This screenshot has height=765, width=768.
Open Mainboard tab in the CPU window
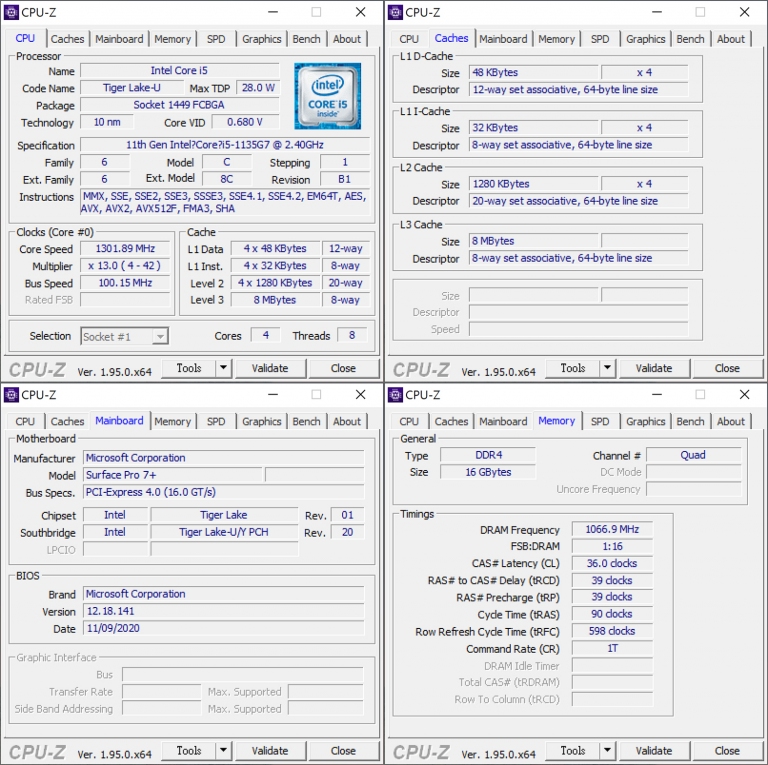119,39
